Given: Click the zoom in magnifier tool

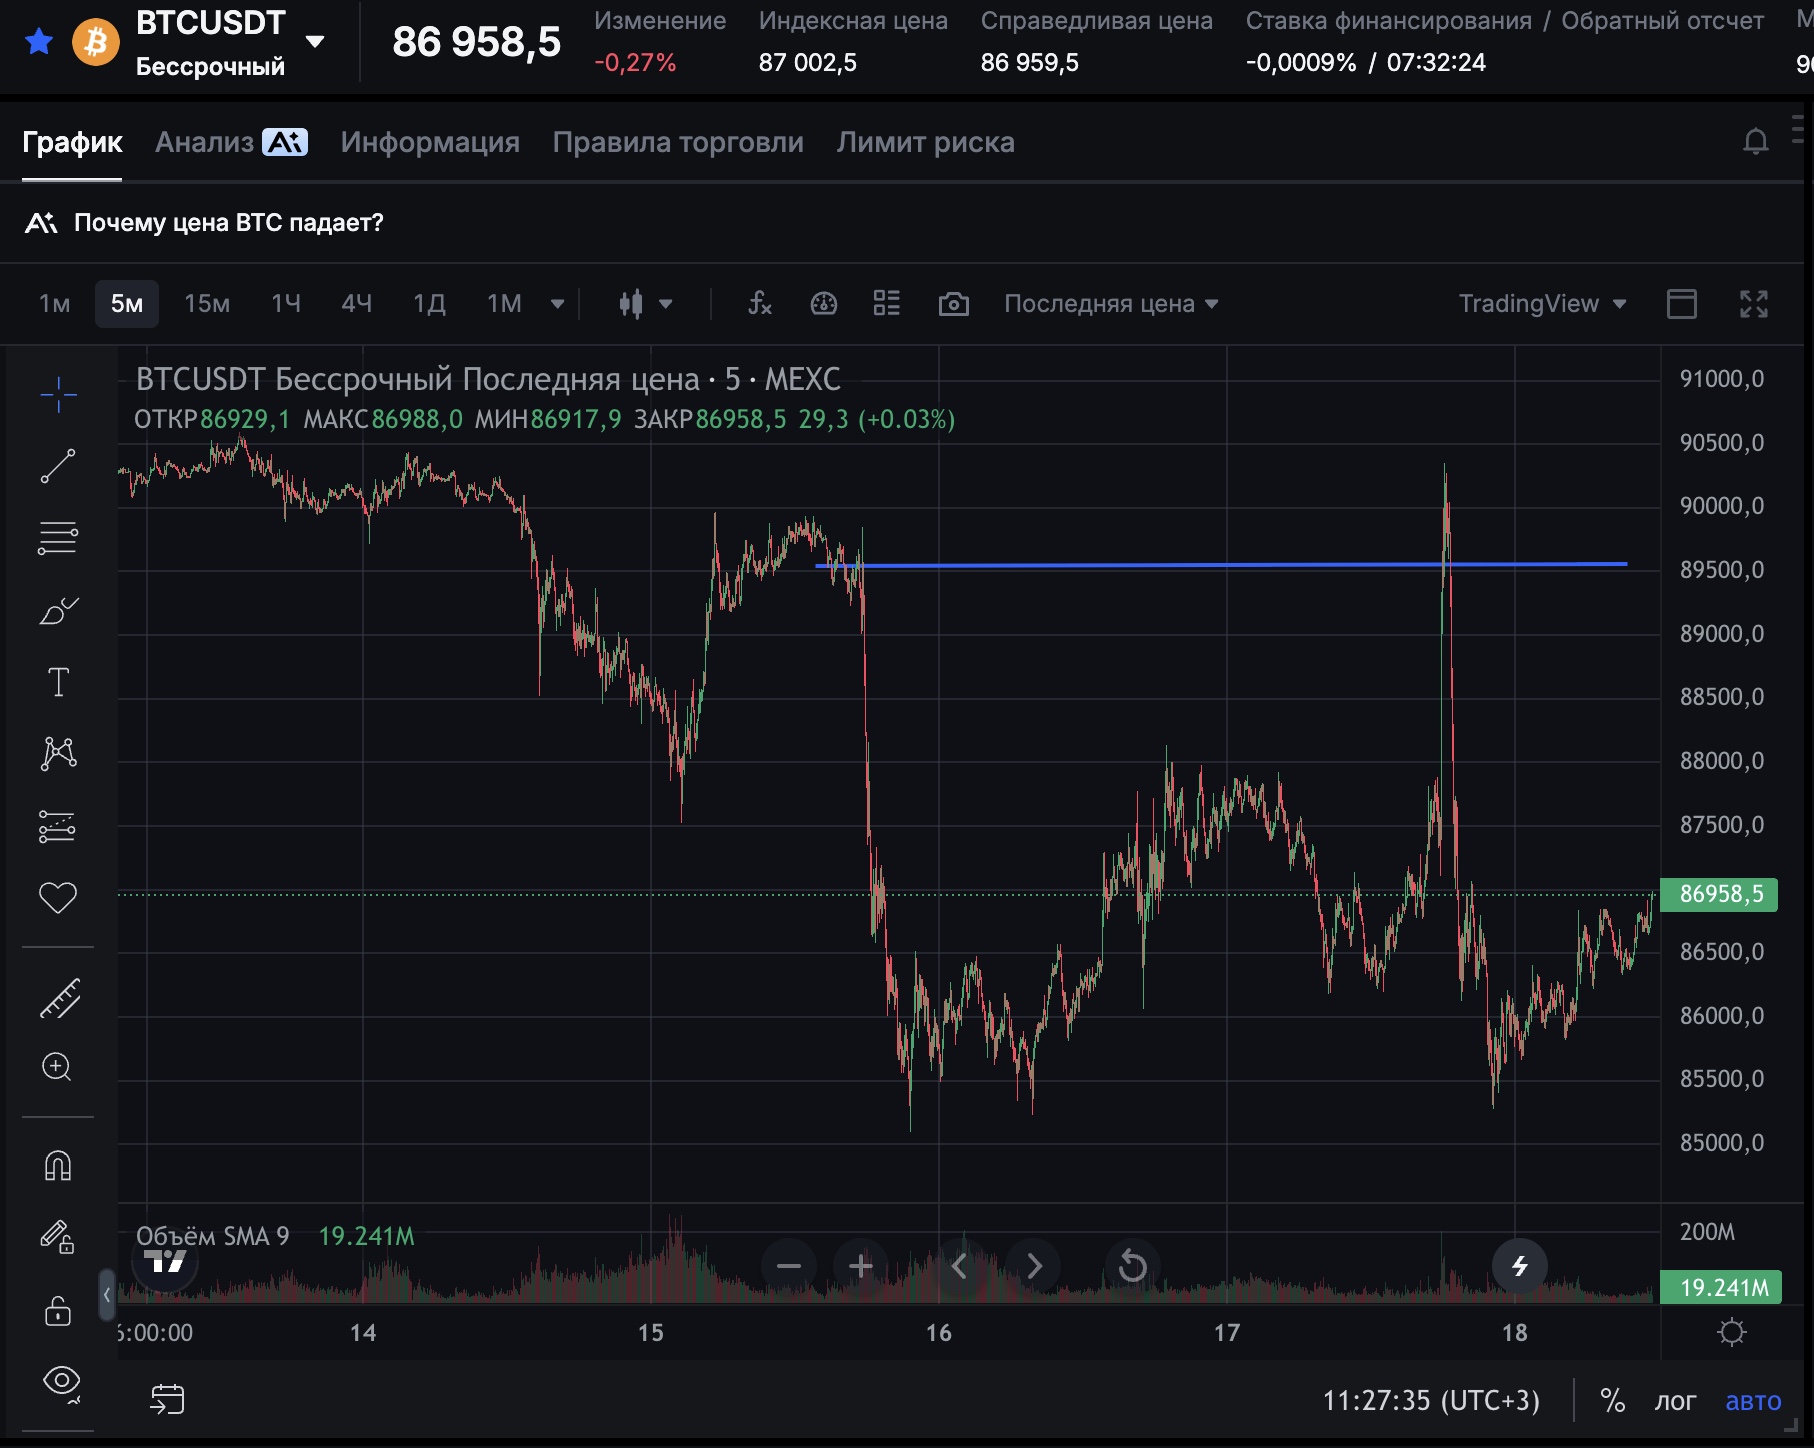Looking at the screenshot, I should [58, 1067].
